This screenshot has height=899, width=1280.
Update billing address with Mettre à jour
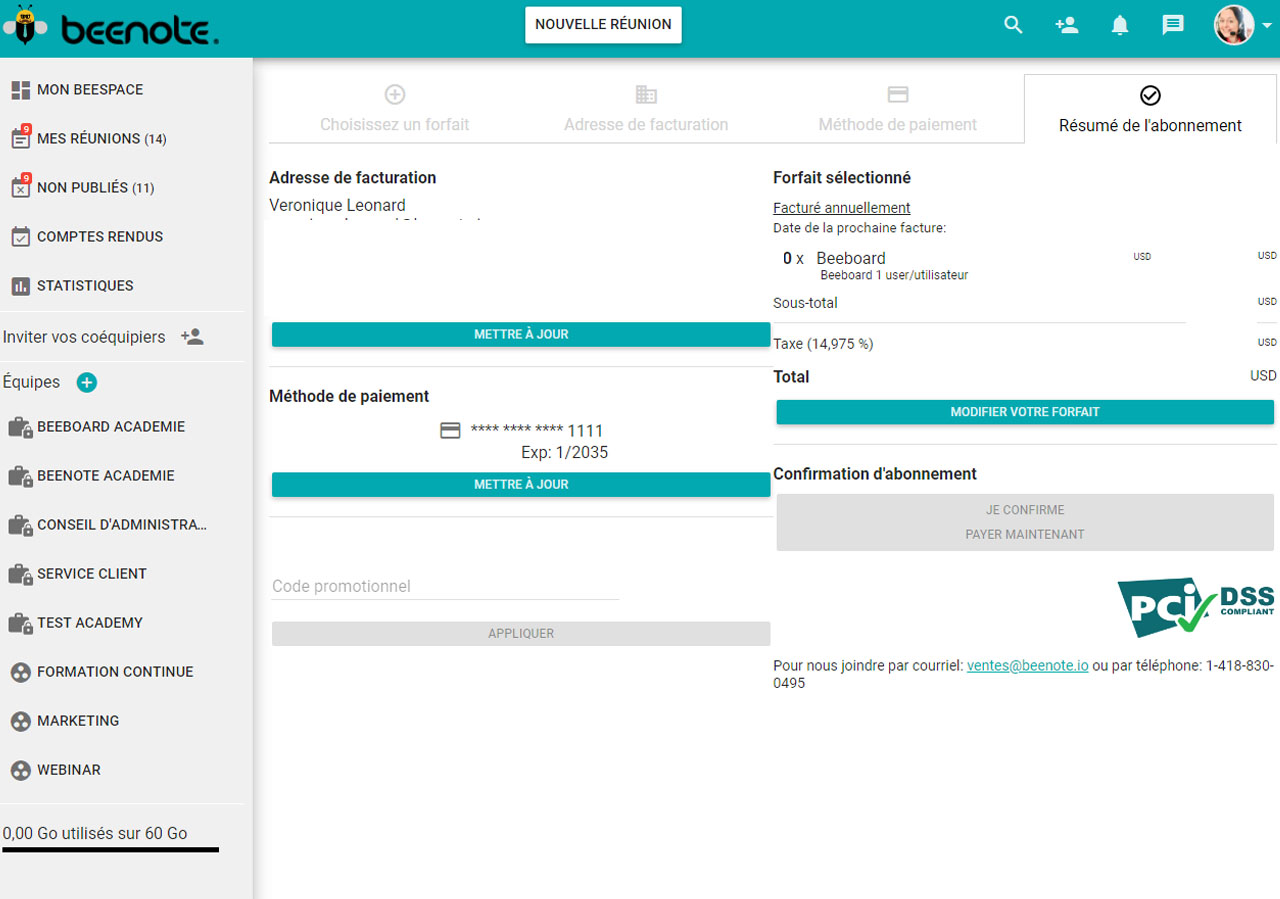521,334
